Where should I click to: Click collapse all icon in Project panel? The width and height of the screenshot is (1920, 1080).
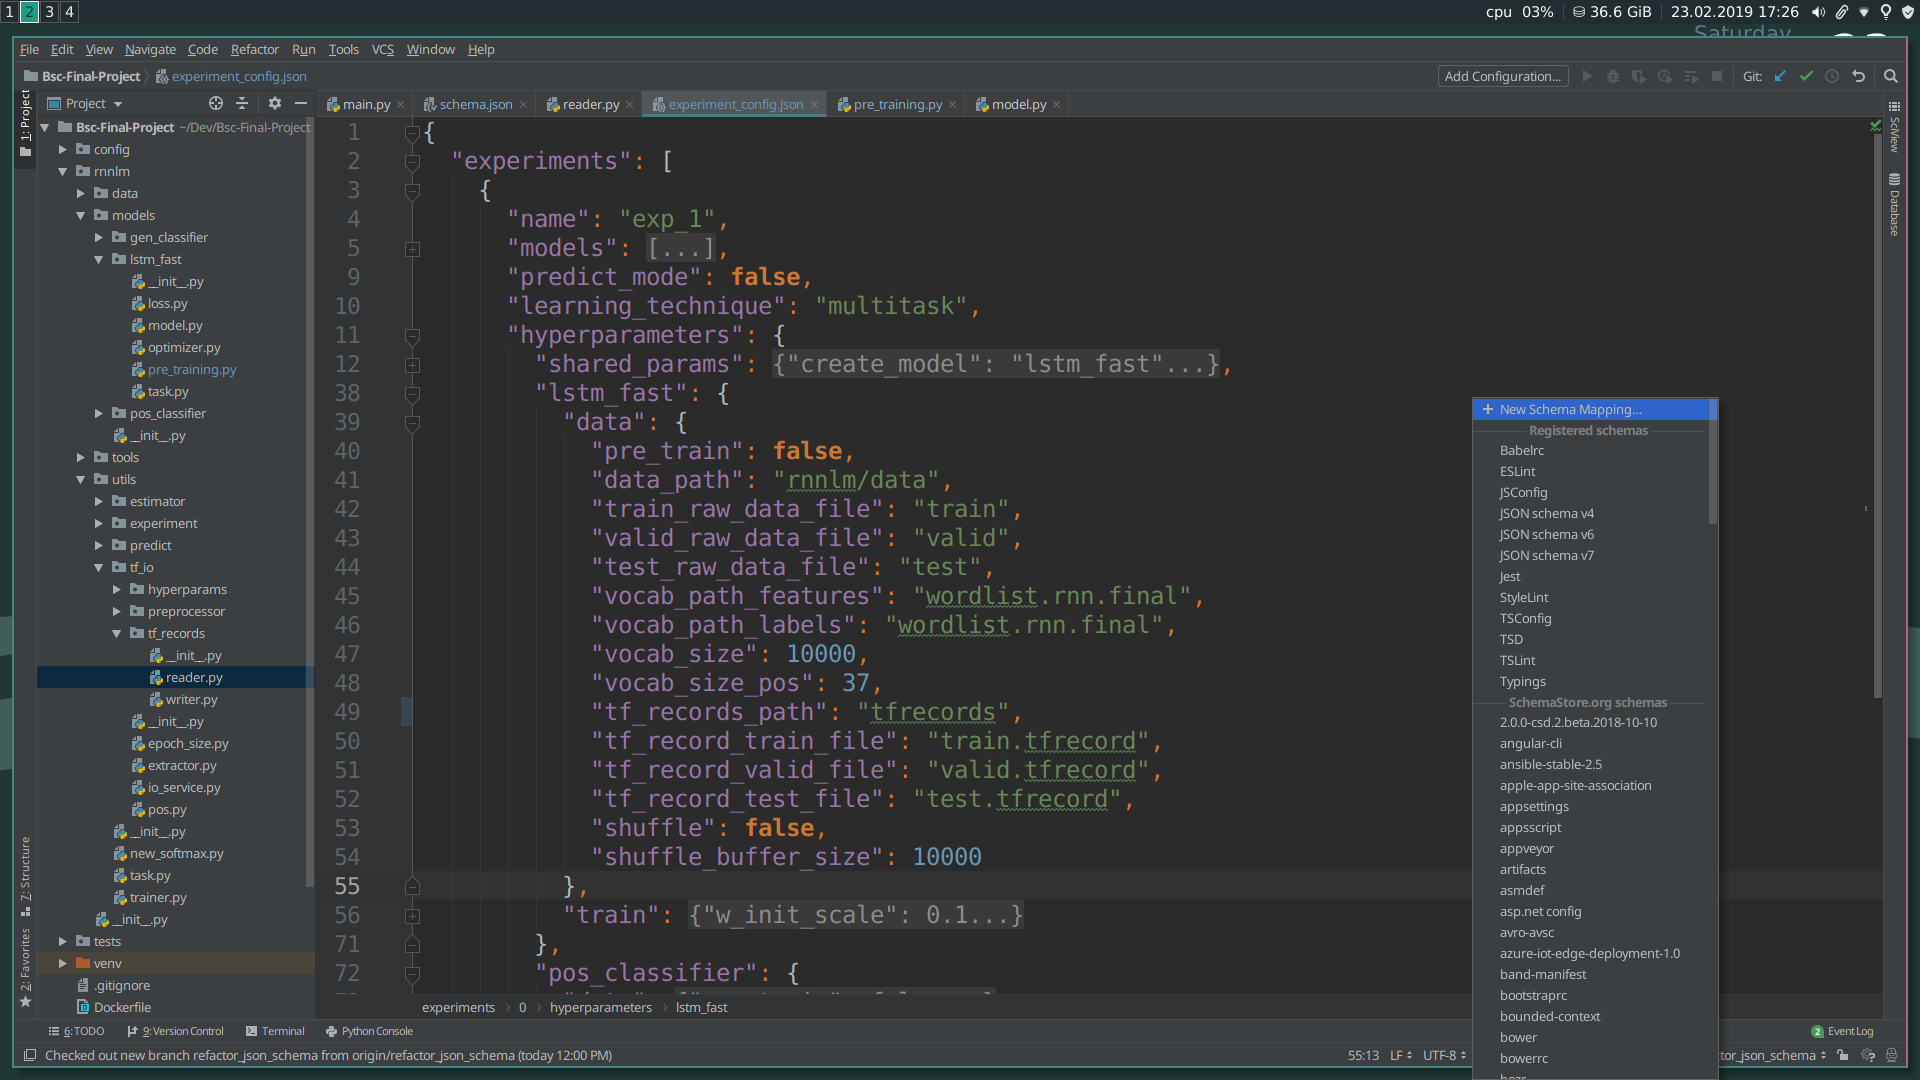(x=242, y=103)
